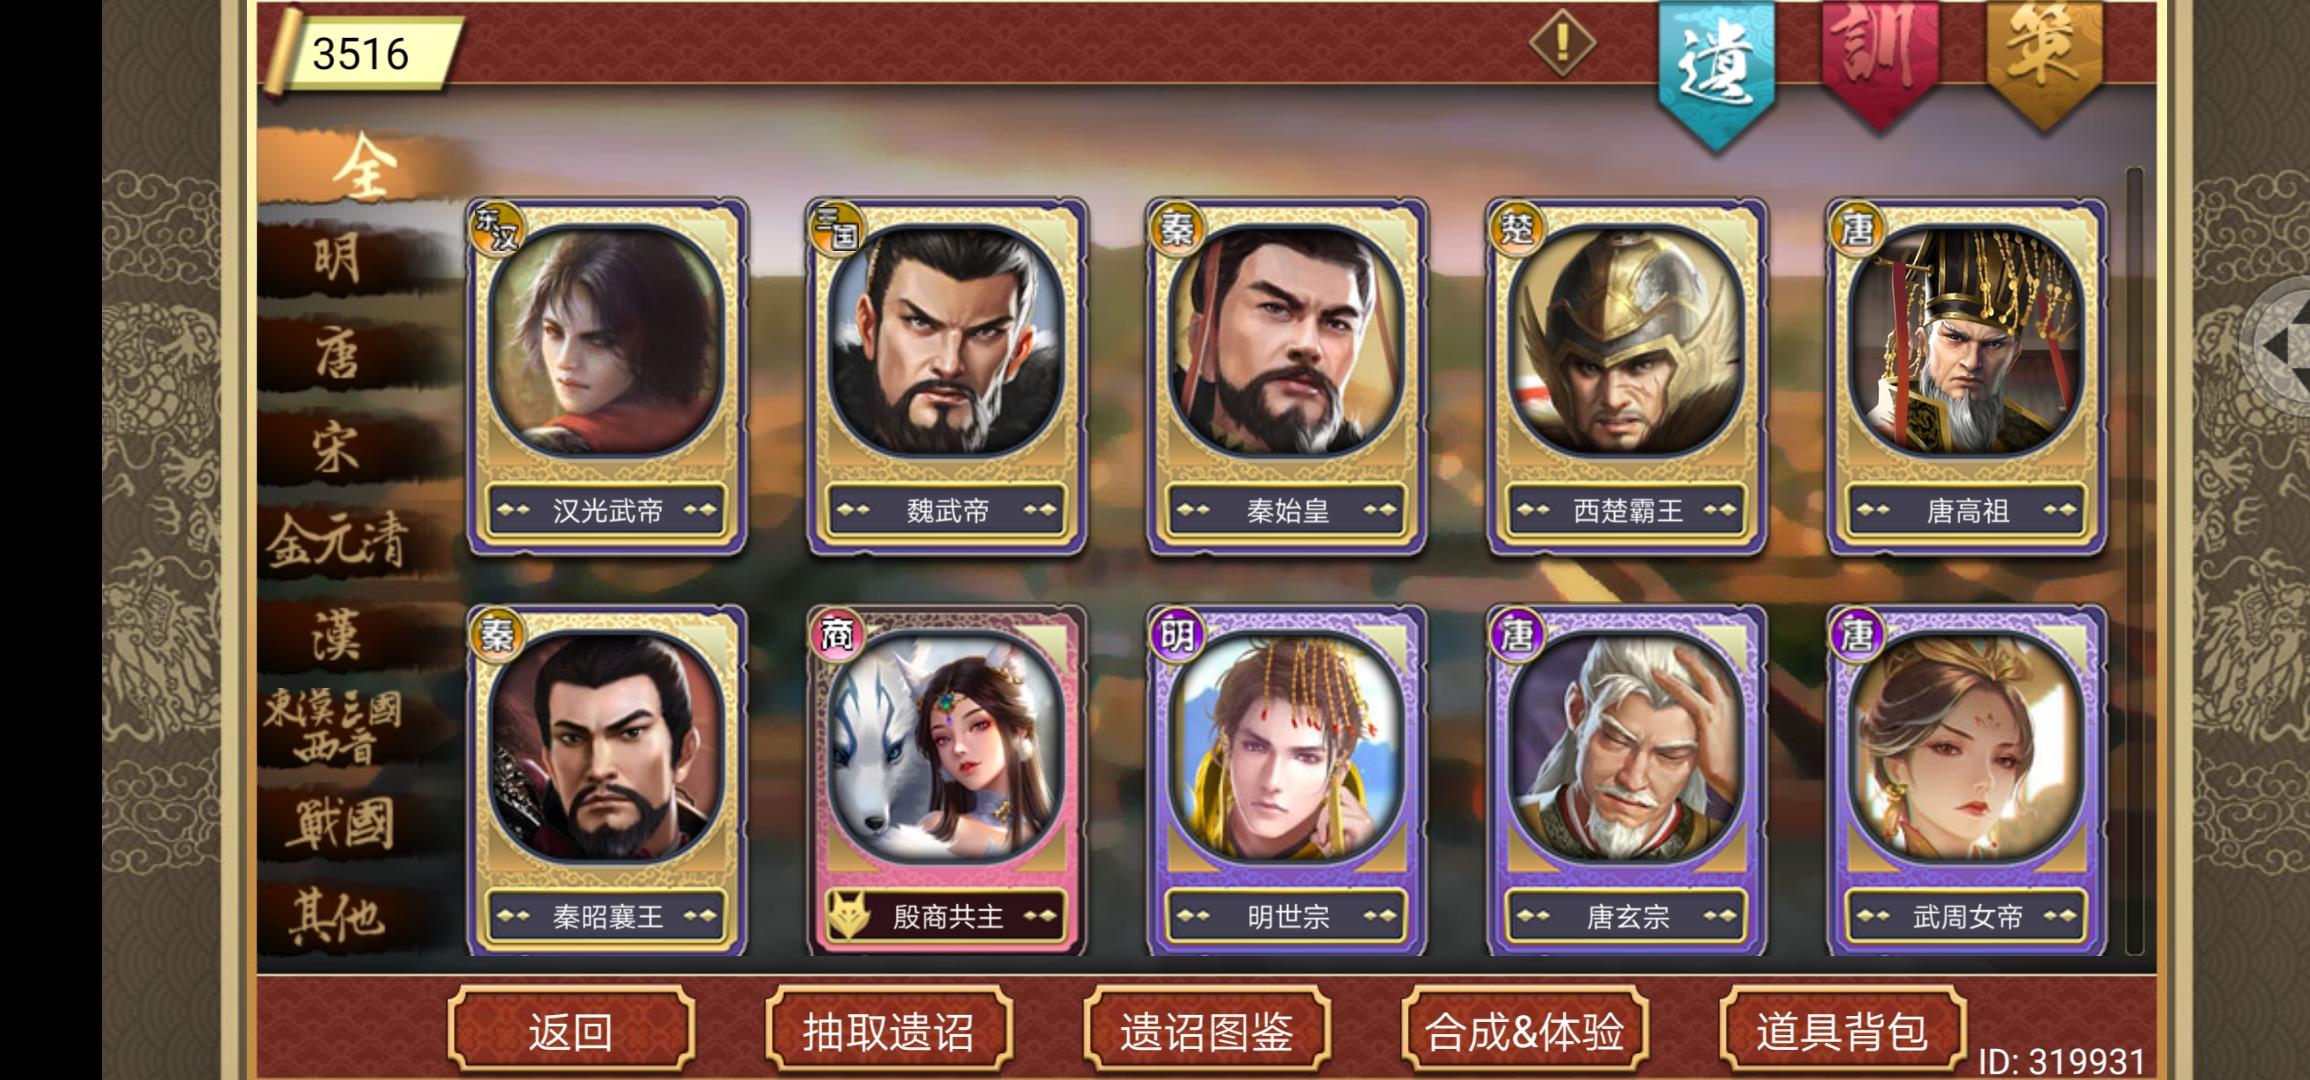The width and height of the screenshot is (2310, 1080).
Task: Click the 返回 button
Action: point(571,1031)
